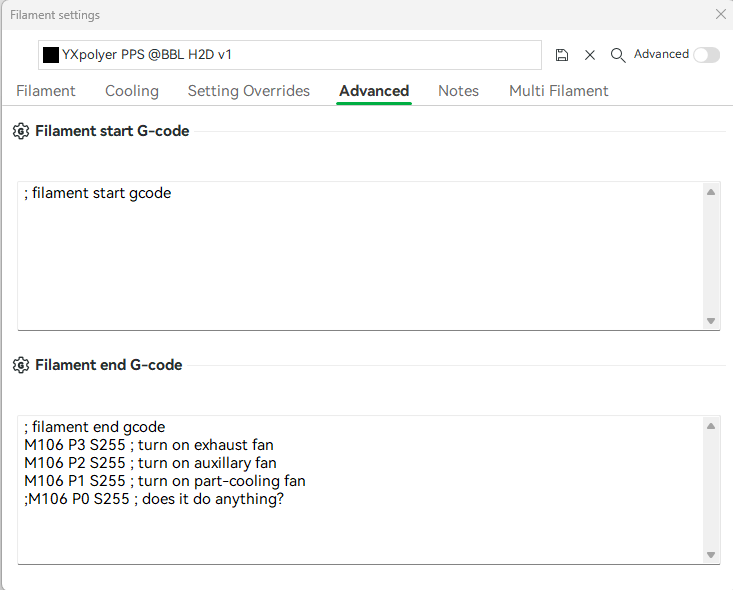The image size is (733, 590).
Task: Close the Filament settings window
Action: 721,14
